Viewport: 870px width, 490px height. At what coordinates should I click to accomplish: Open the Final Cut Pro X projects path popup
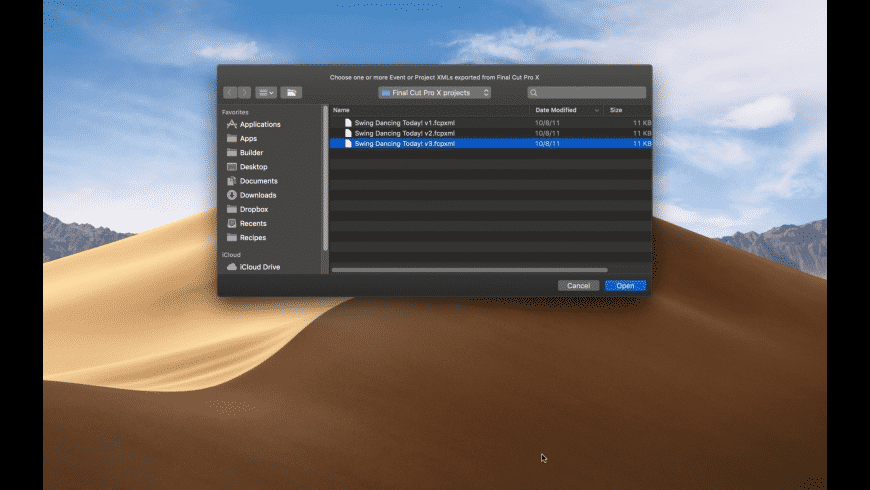tap(435, 93)
